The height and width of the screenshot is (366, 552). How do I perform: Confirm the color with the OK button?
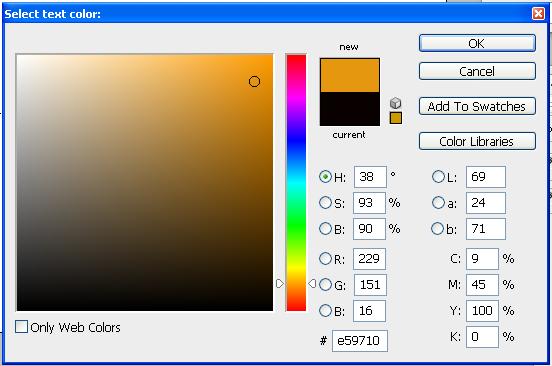pos(477,43)
